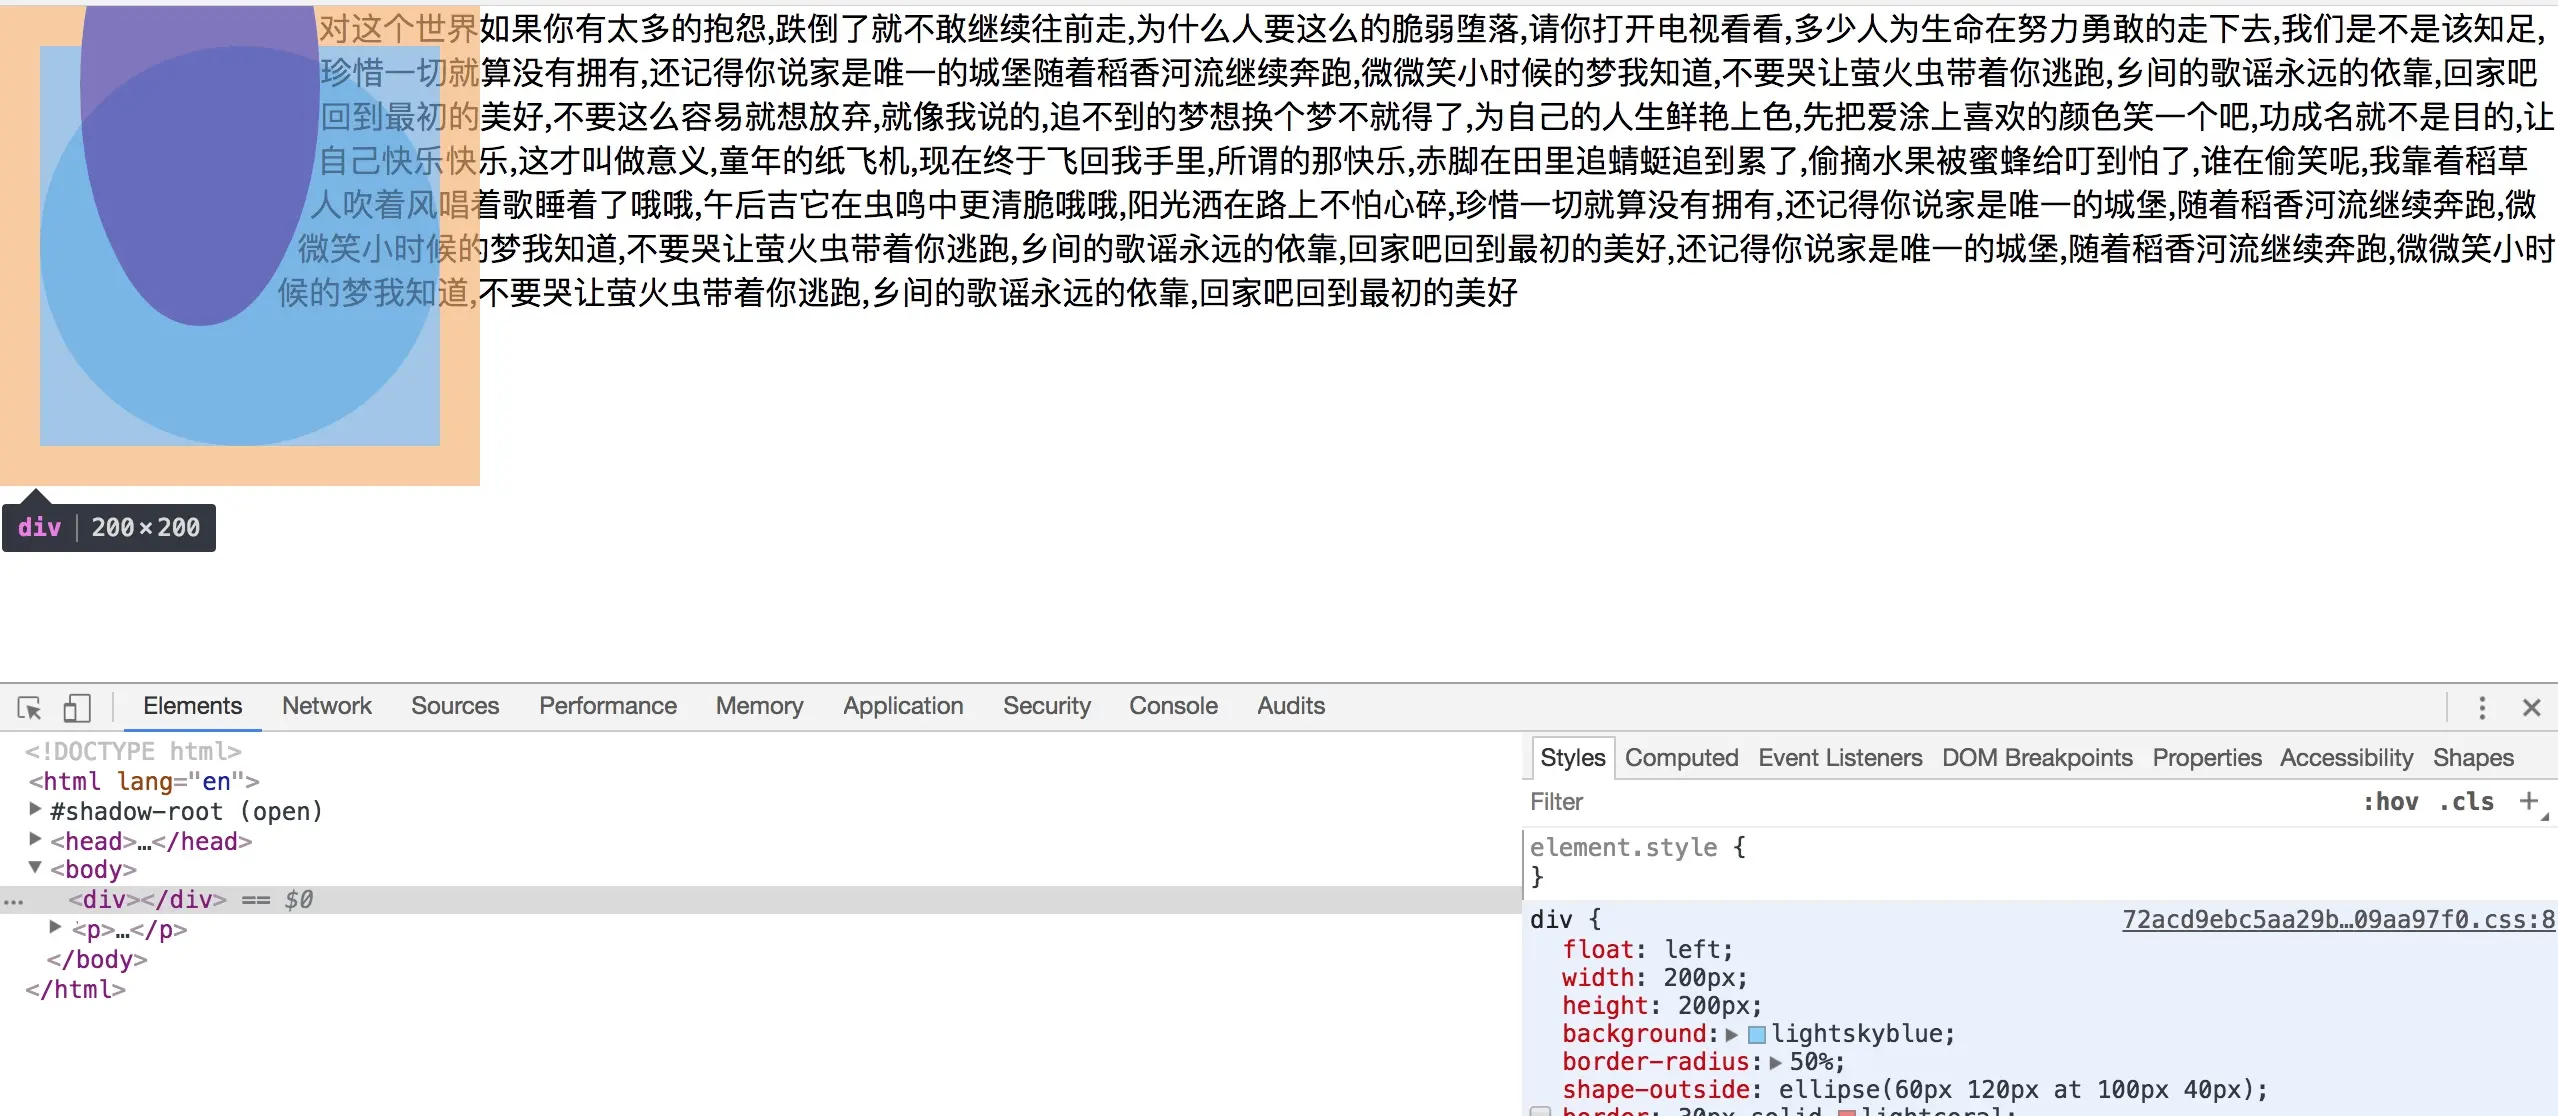The height and width of the screenshot is (1116, 2558).
Task: Open the css source file link
Action: (x=2338, y=920)
